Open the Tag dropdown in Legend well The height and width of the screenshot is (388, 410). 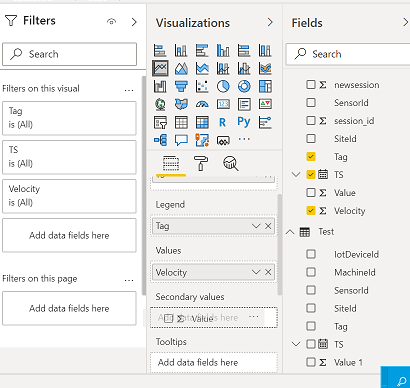(256, 226)
